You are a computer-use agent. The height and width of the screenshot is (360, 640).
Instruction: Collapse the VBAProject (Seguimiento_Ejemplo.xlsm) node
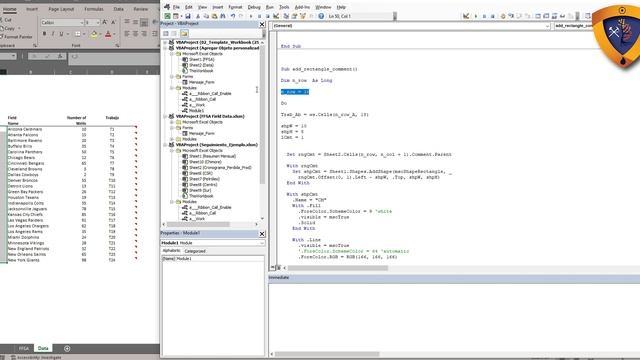[165, 145]
